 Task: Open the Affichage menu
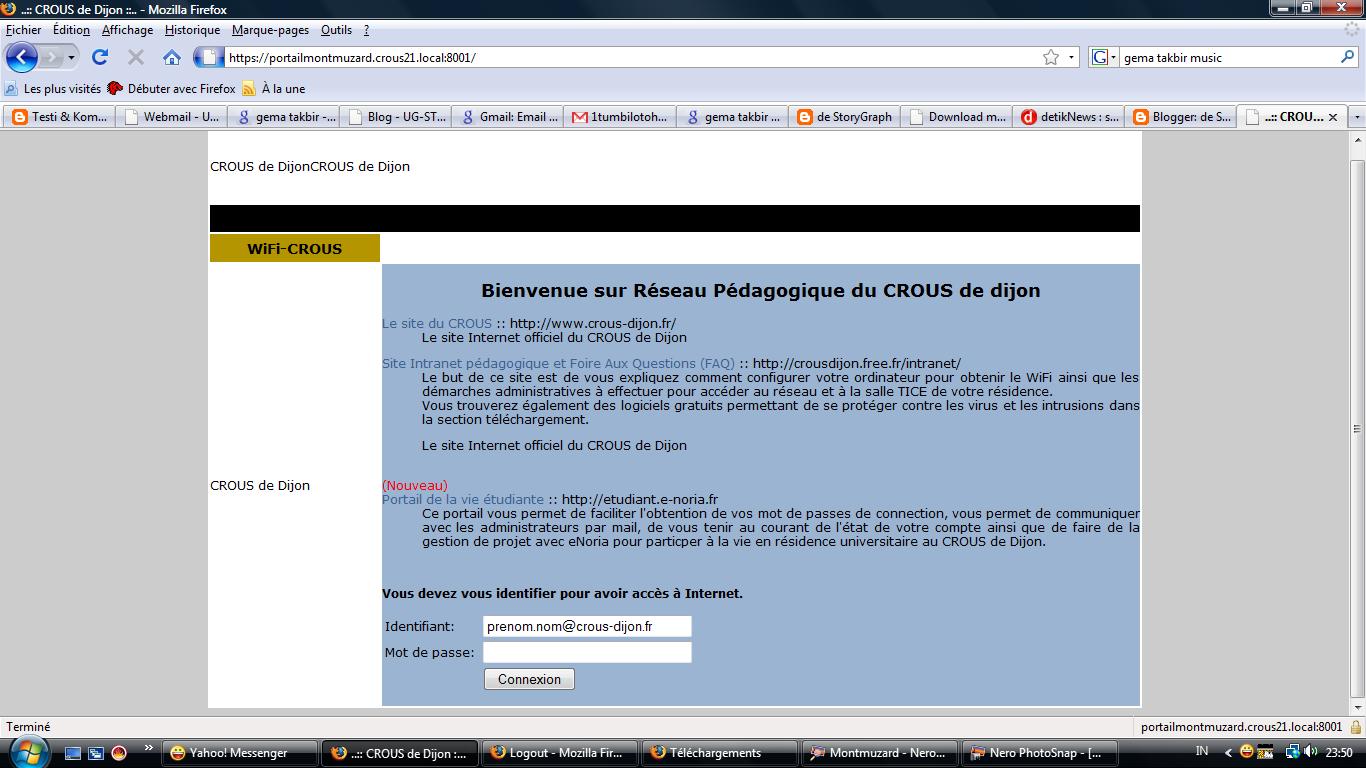tap(127, 30)
